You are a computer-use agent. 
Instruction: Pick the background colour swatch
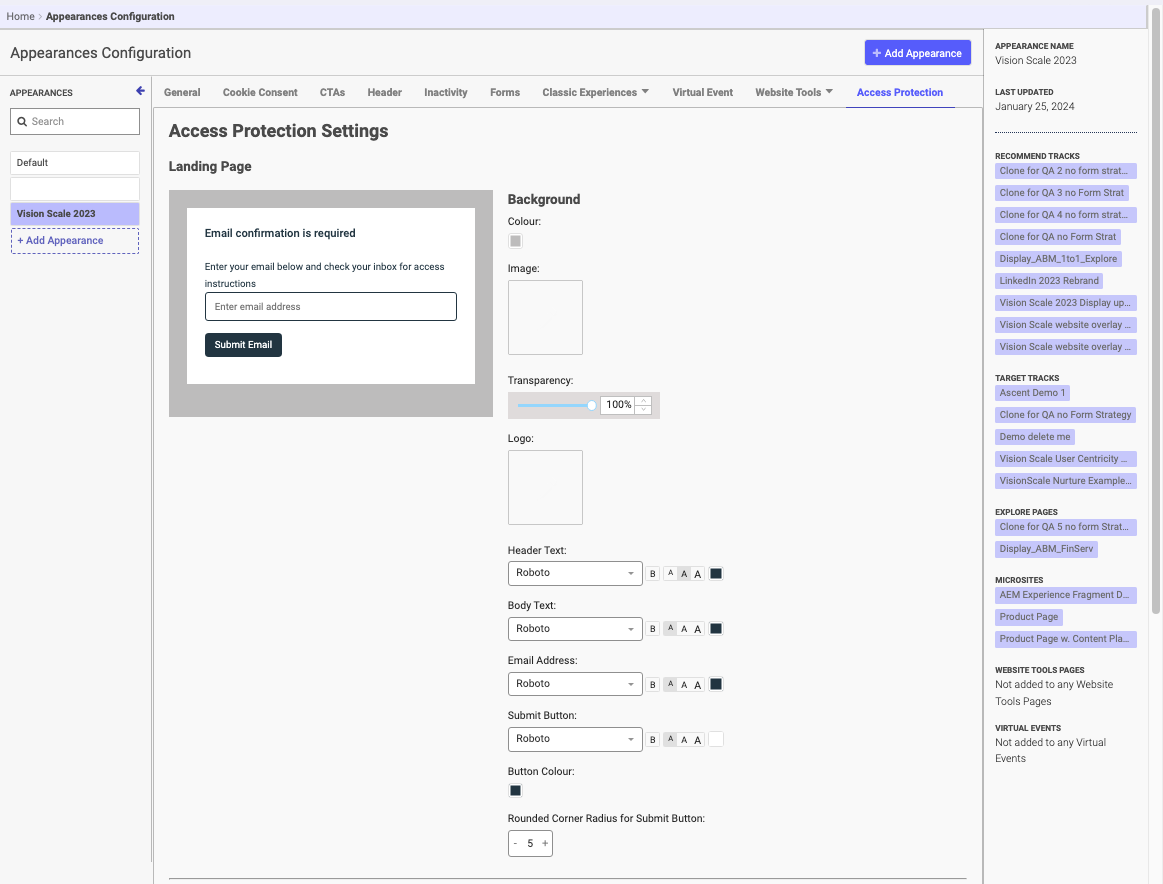coord(515,241)
